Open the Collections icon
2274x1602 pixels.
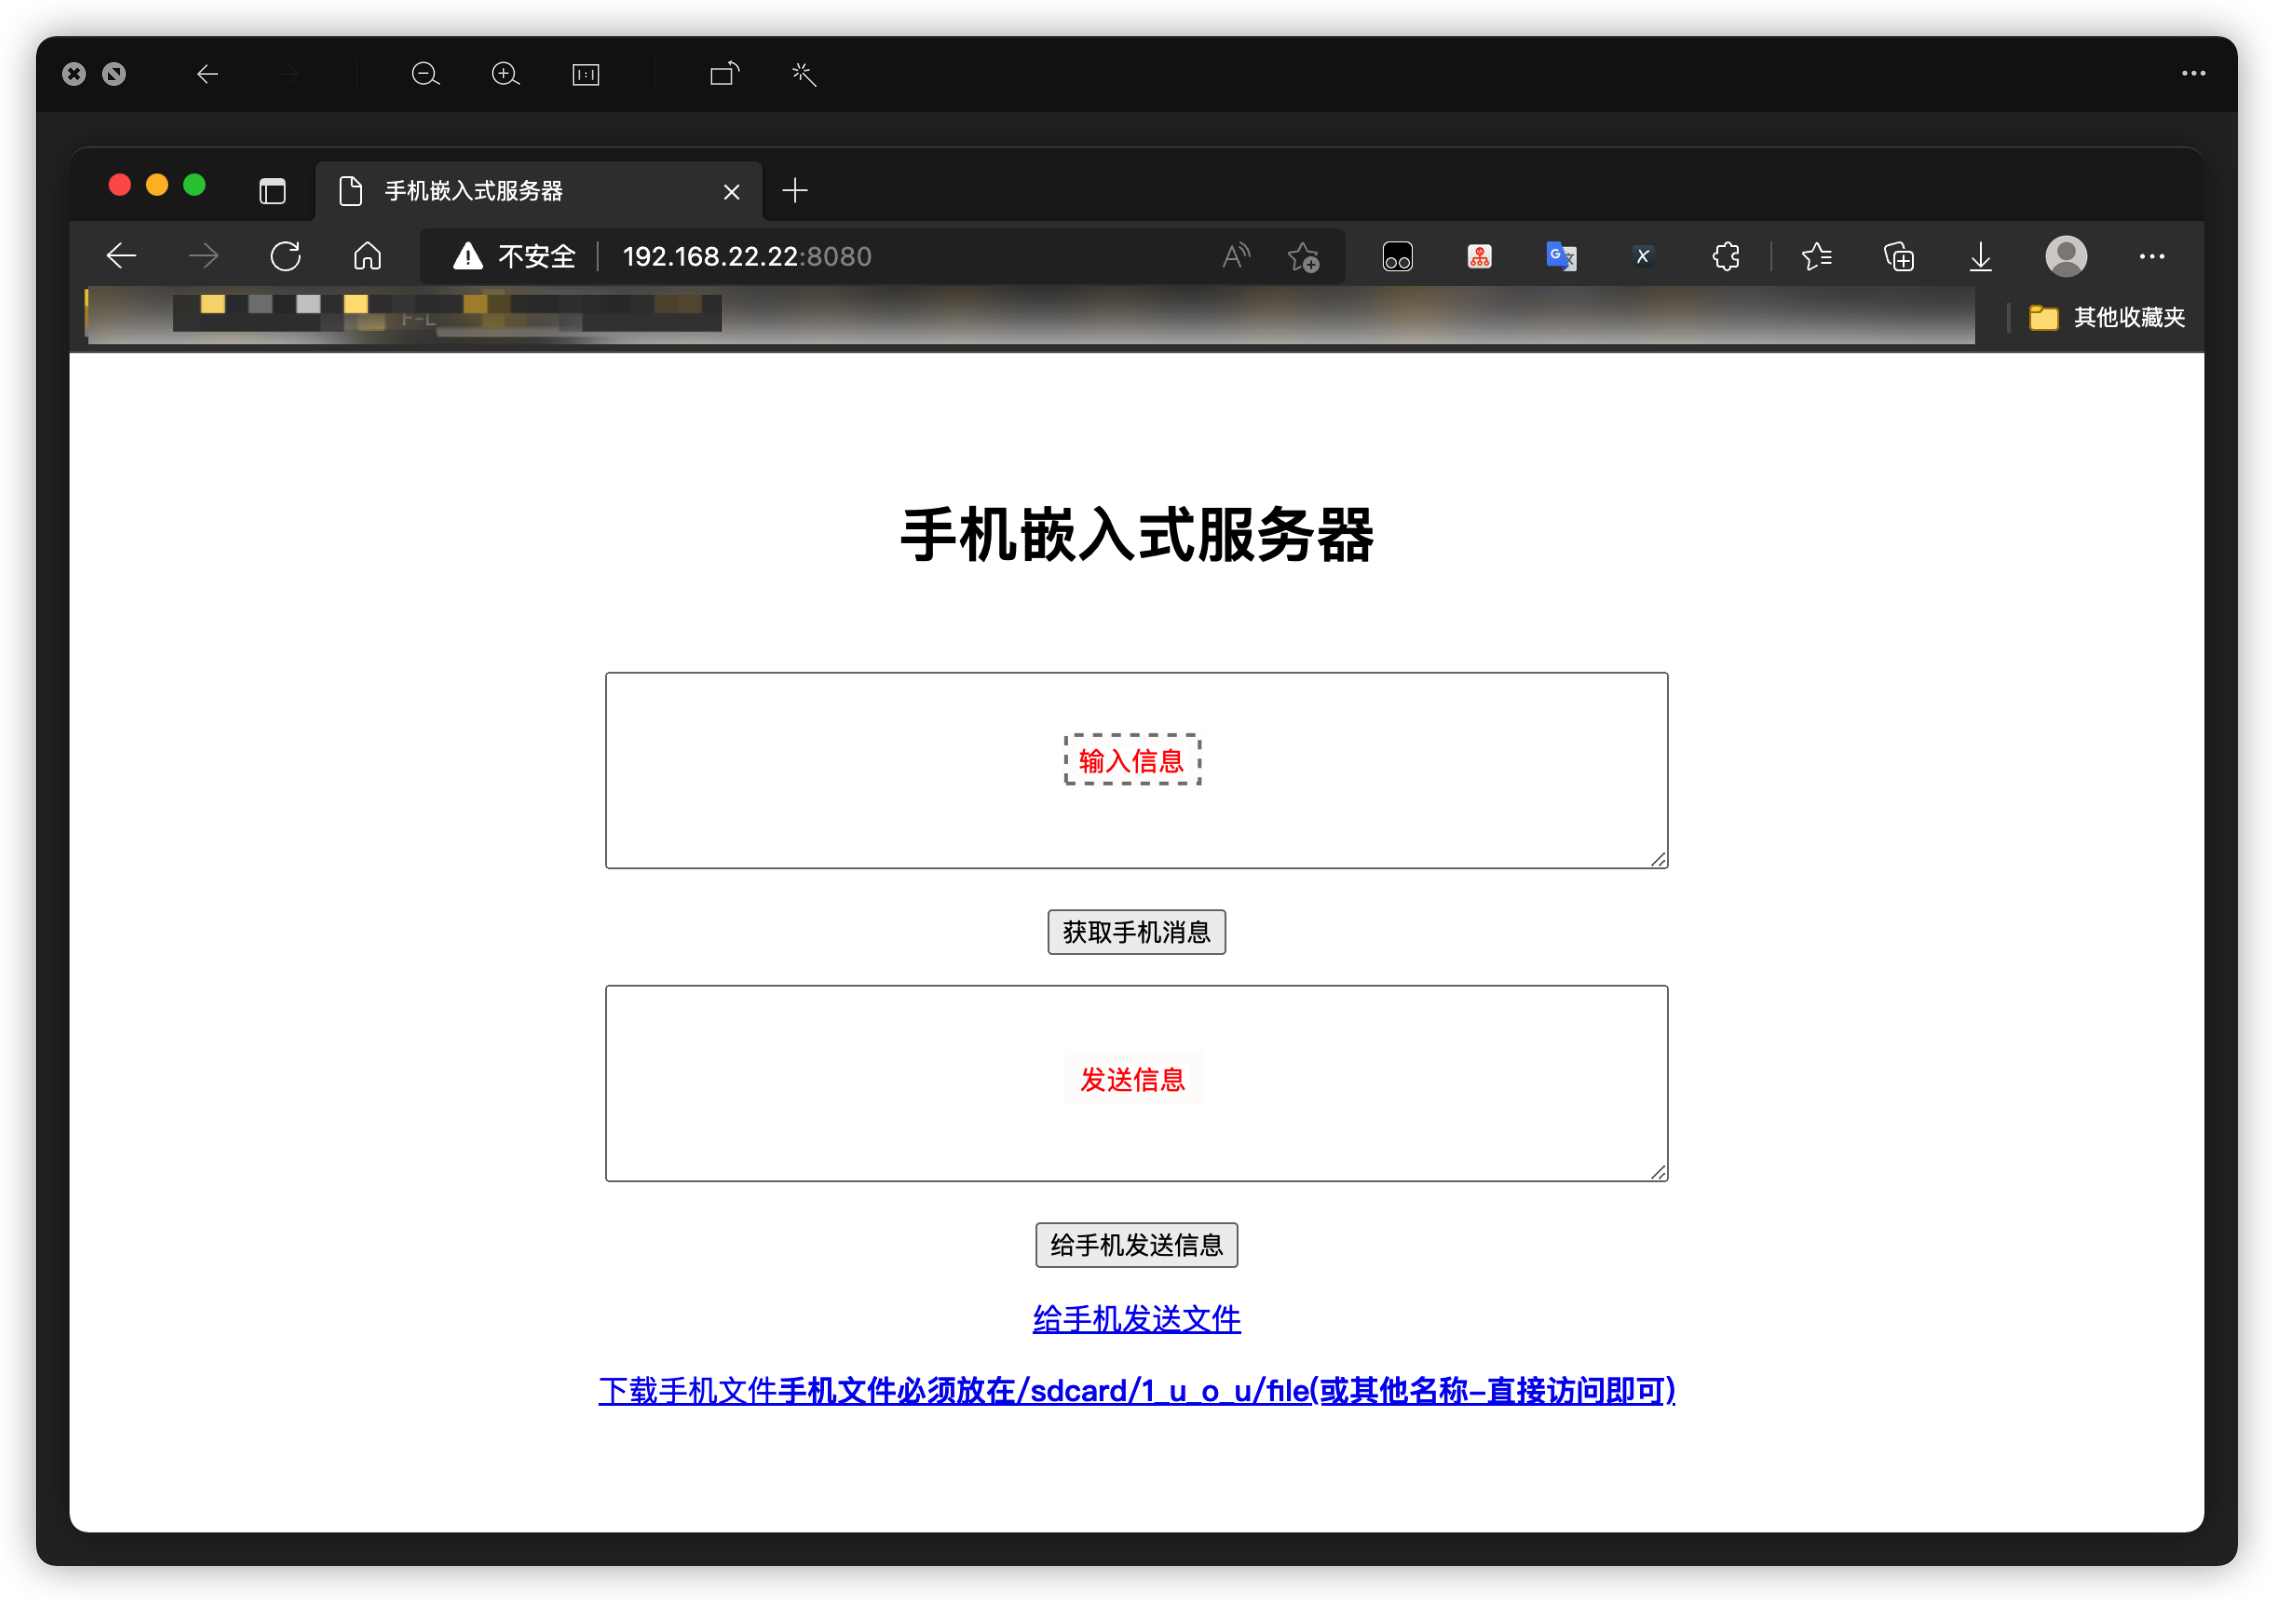coord(1898,257)
